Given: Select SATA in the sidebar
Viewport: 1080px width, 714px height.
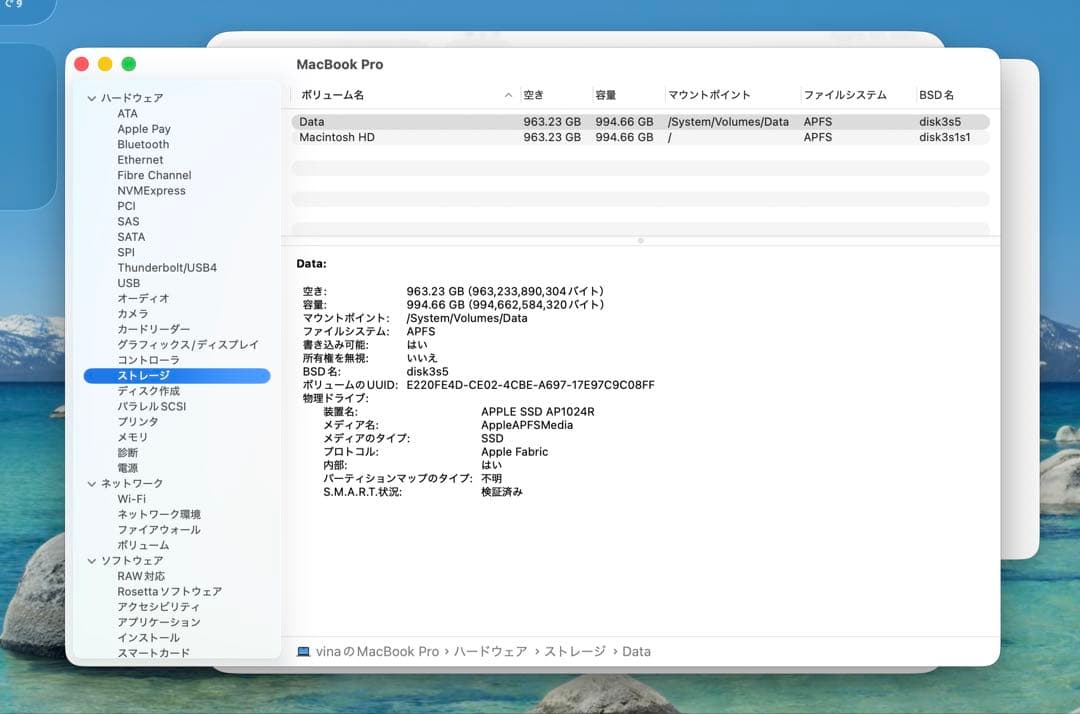Looking at the screenshot, I should click(132, 237).
